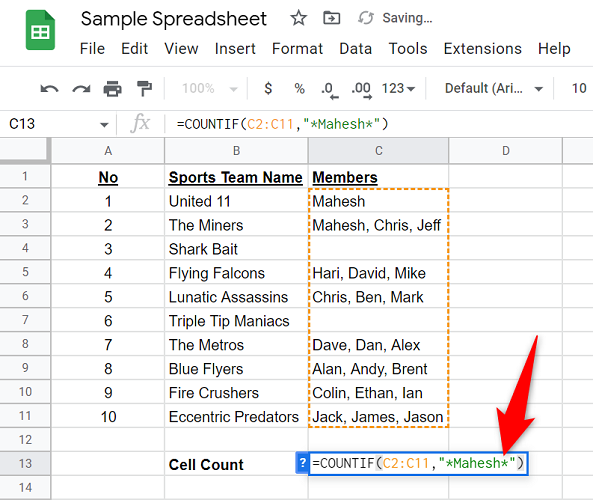This screenshot has height=500, width=593.
Task: Click the 'Blue Flyers' cell
Action: pos(236,368)
